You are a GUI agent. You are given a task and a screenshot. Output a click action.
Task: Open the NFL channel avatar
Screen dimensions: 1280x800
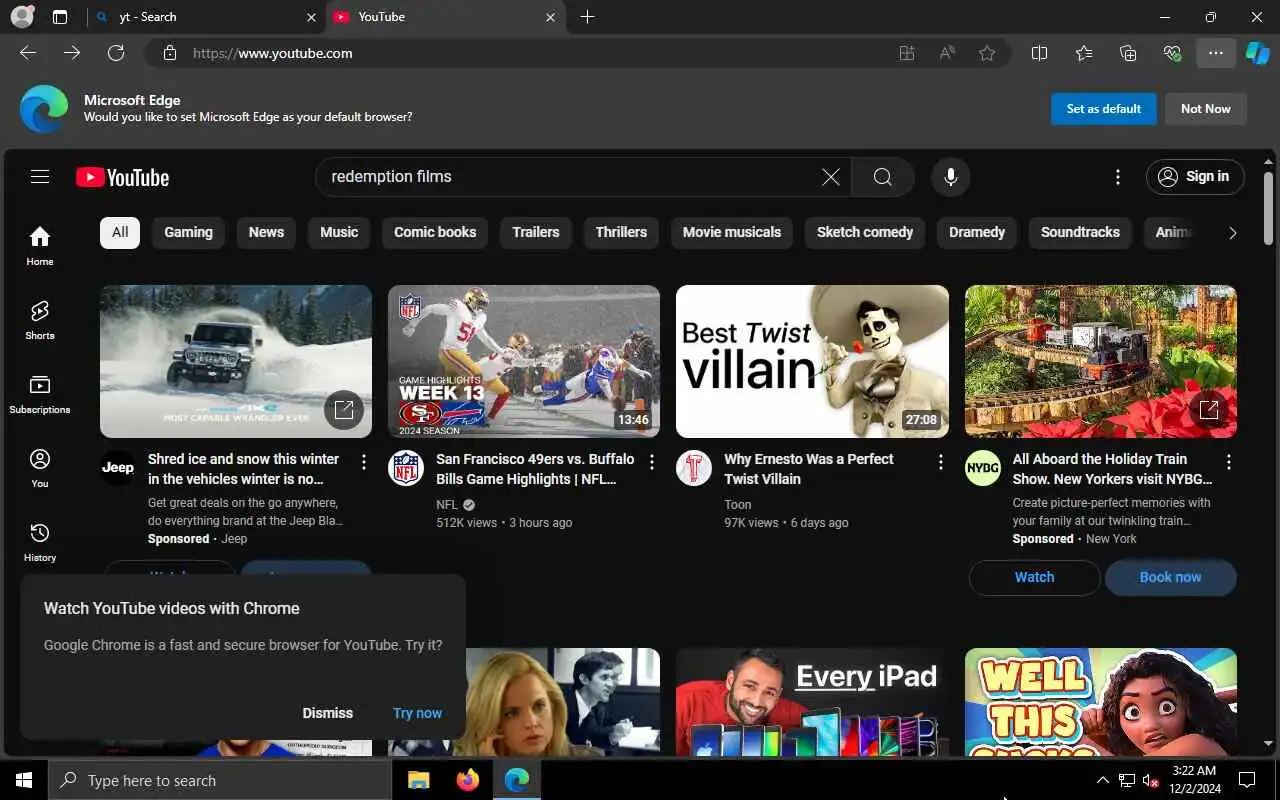click(x=405, y=468)
